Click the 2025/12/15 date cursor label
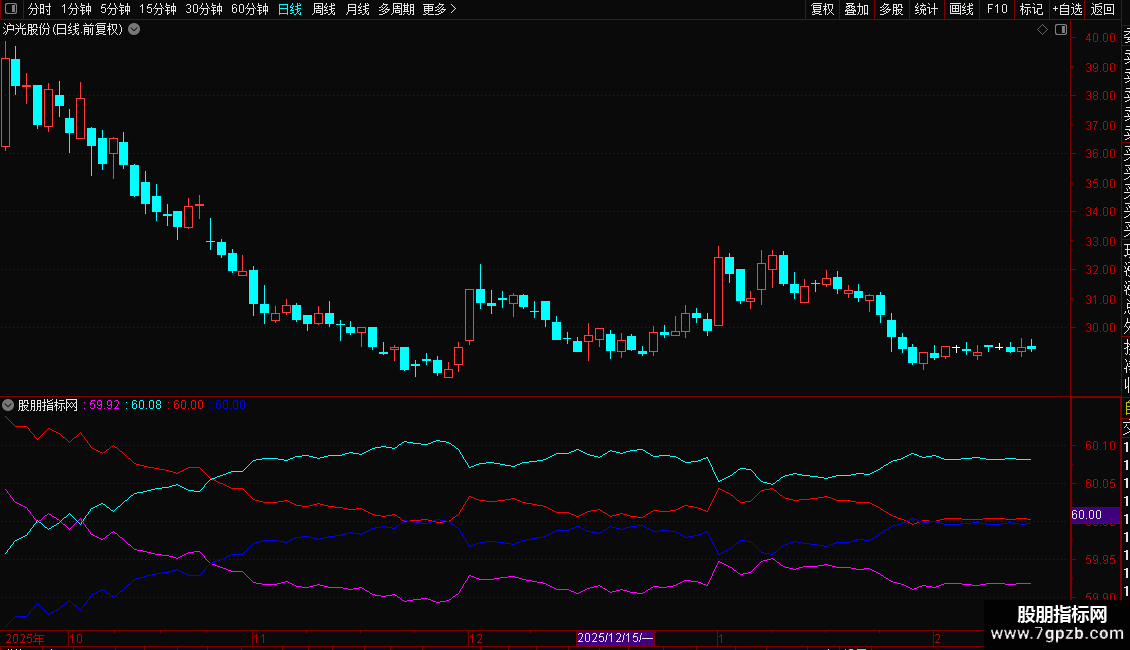Viewport: 1130px width, 650px height. [615, 638]
